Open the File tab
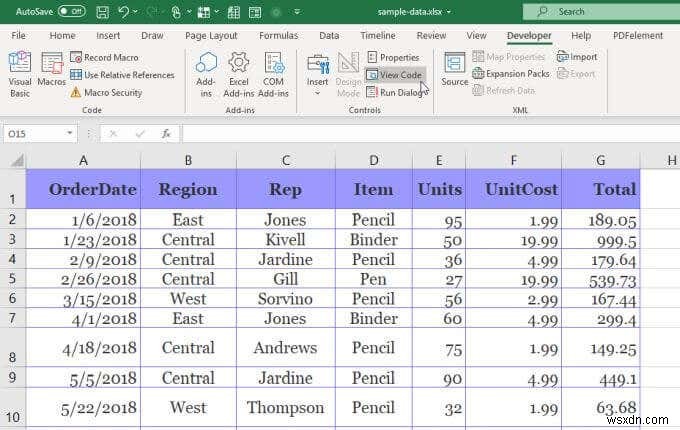 [18, 36]
